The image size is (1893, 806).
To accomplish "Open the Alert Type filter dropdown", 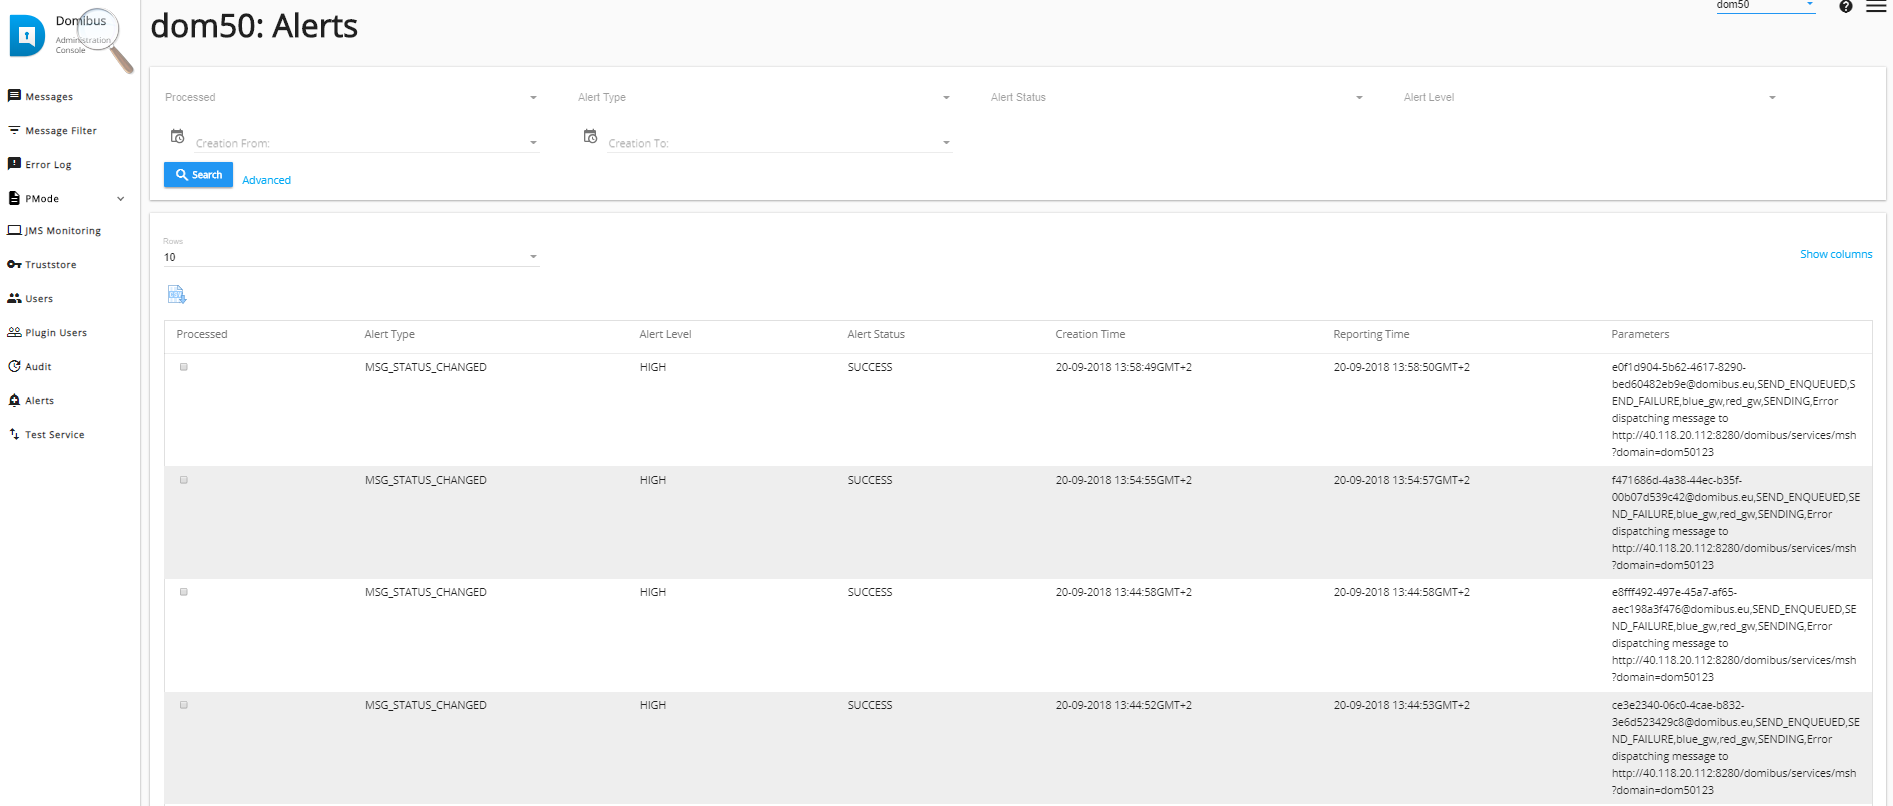I will [765, 97].
